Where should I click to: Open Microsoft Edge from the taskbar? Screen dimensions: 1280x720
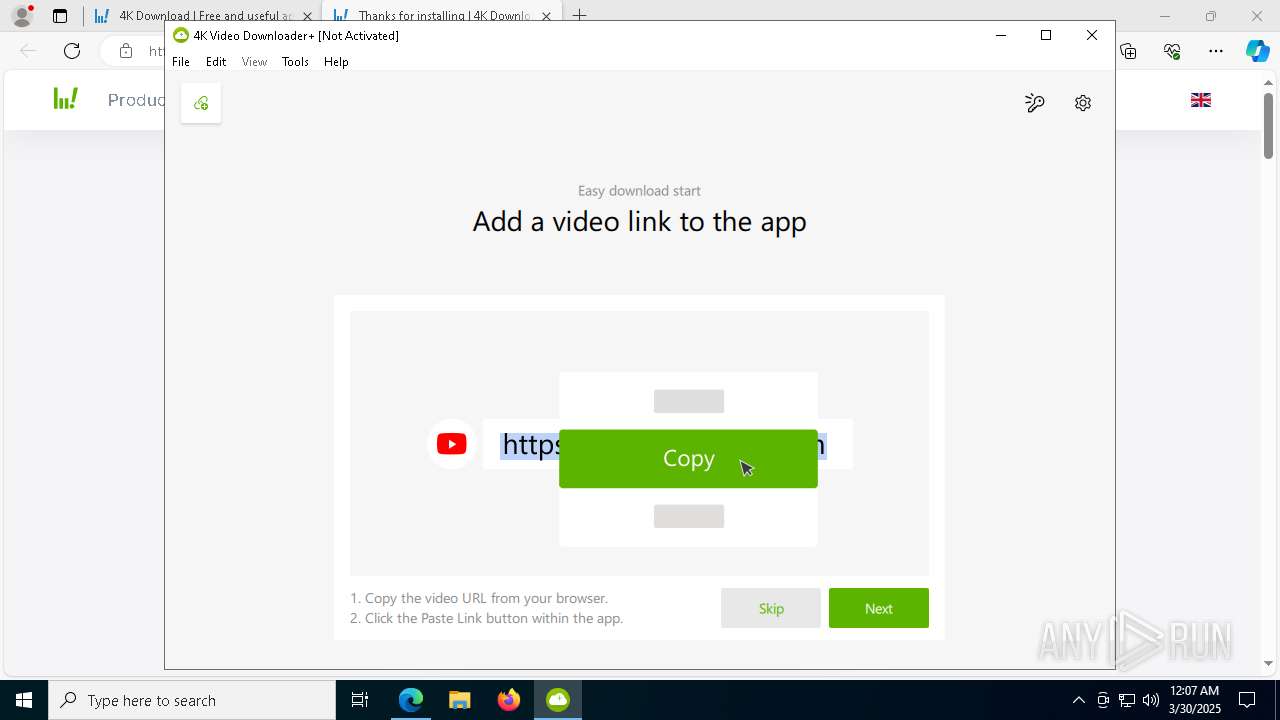coord(411,700)
